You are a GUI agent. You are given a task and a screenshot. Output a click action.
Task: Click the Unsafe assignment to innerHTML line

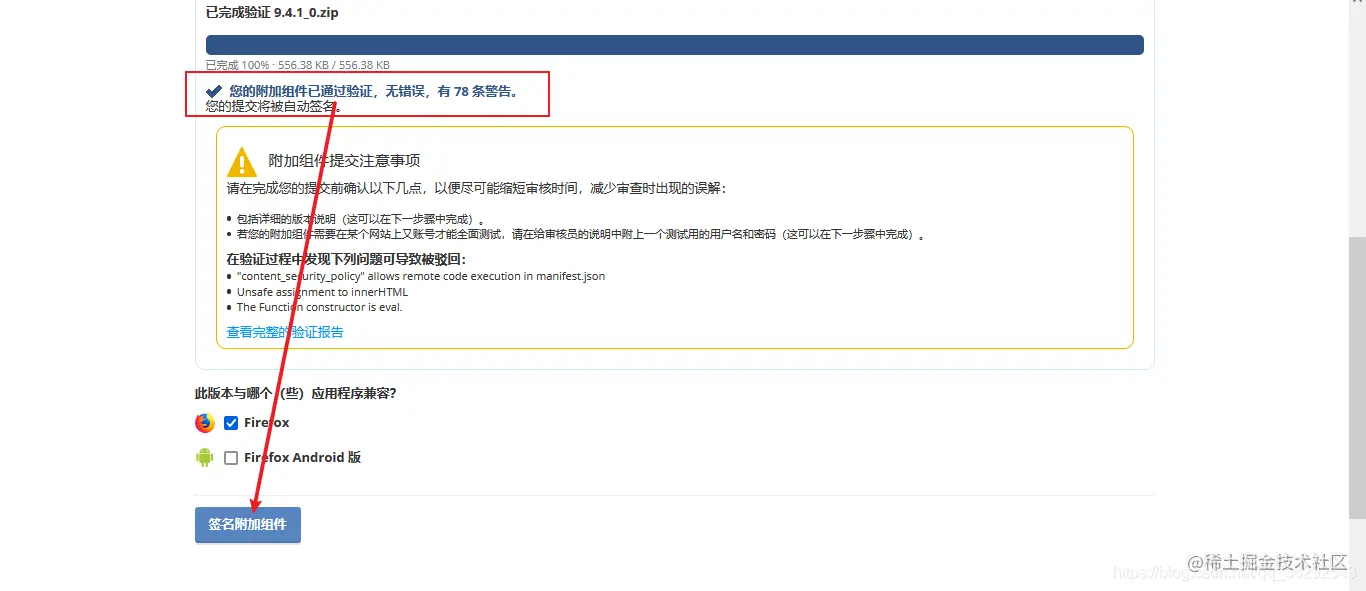322,292
